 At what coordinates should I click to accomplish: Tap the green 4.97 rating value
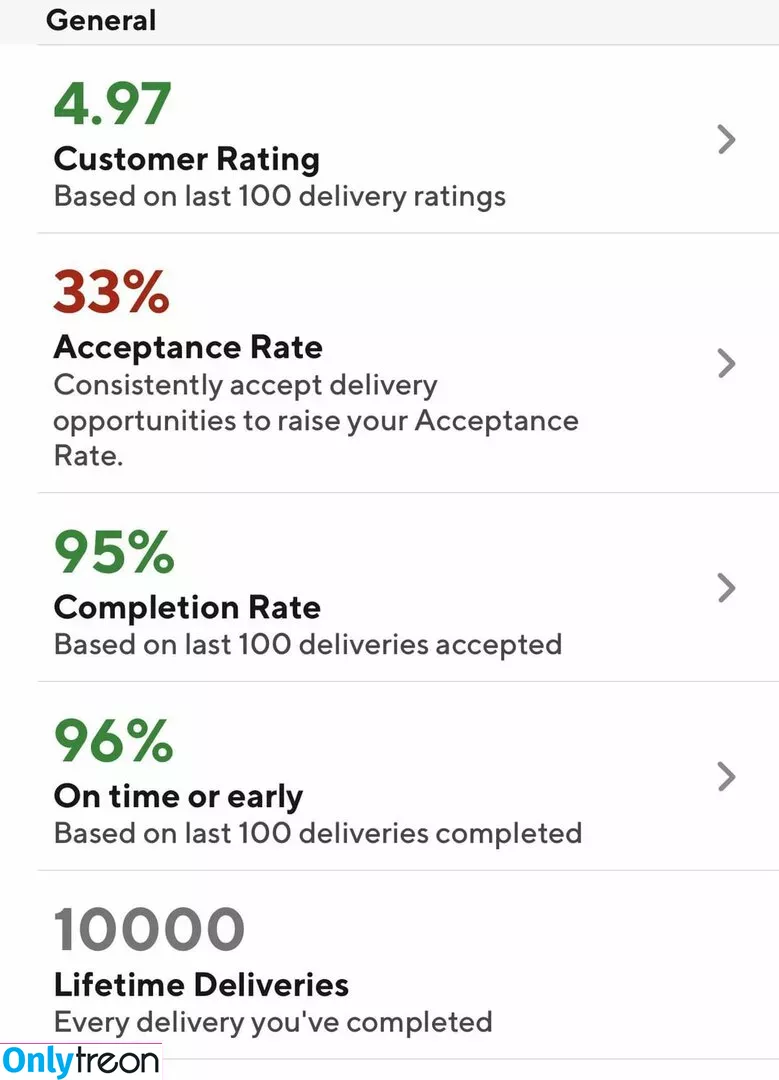coord(112,104)
